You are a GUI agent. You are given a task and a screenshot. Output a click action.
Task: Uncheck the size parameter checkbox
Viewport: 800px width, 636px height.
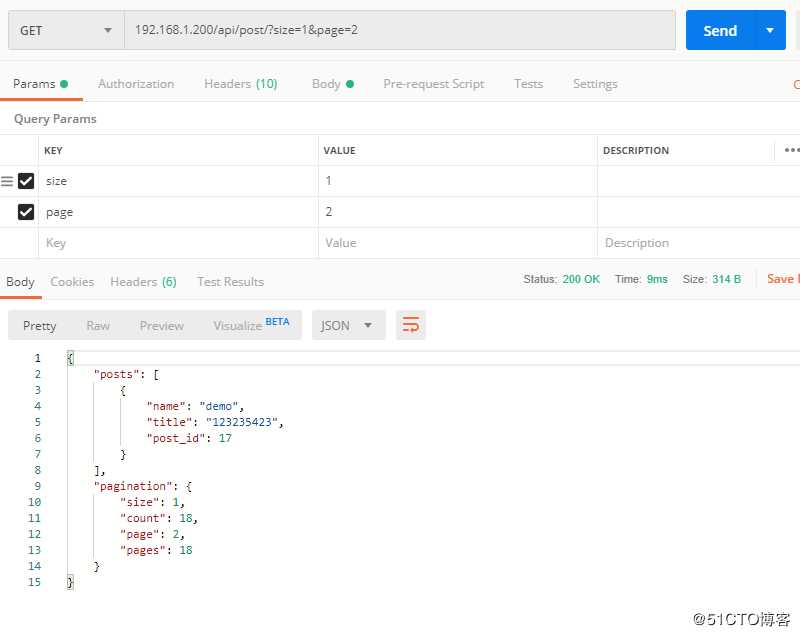pos(26,181)
